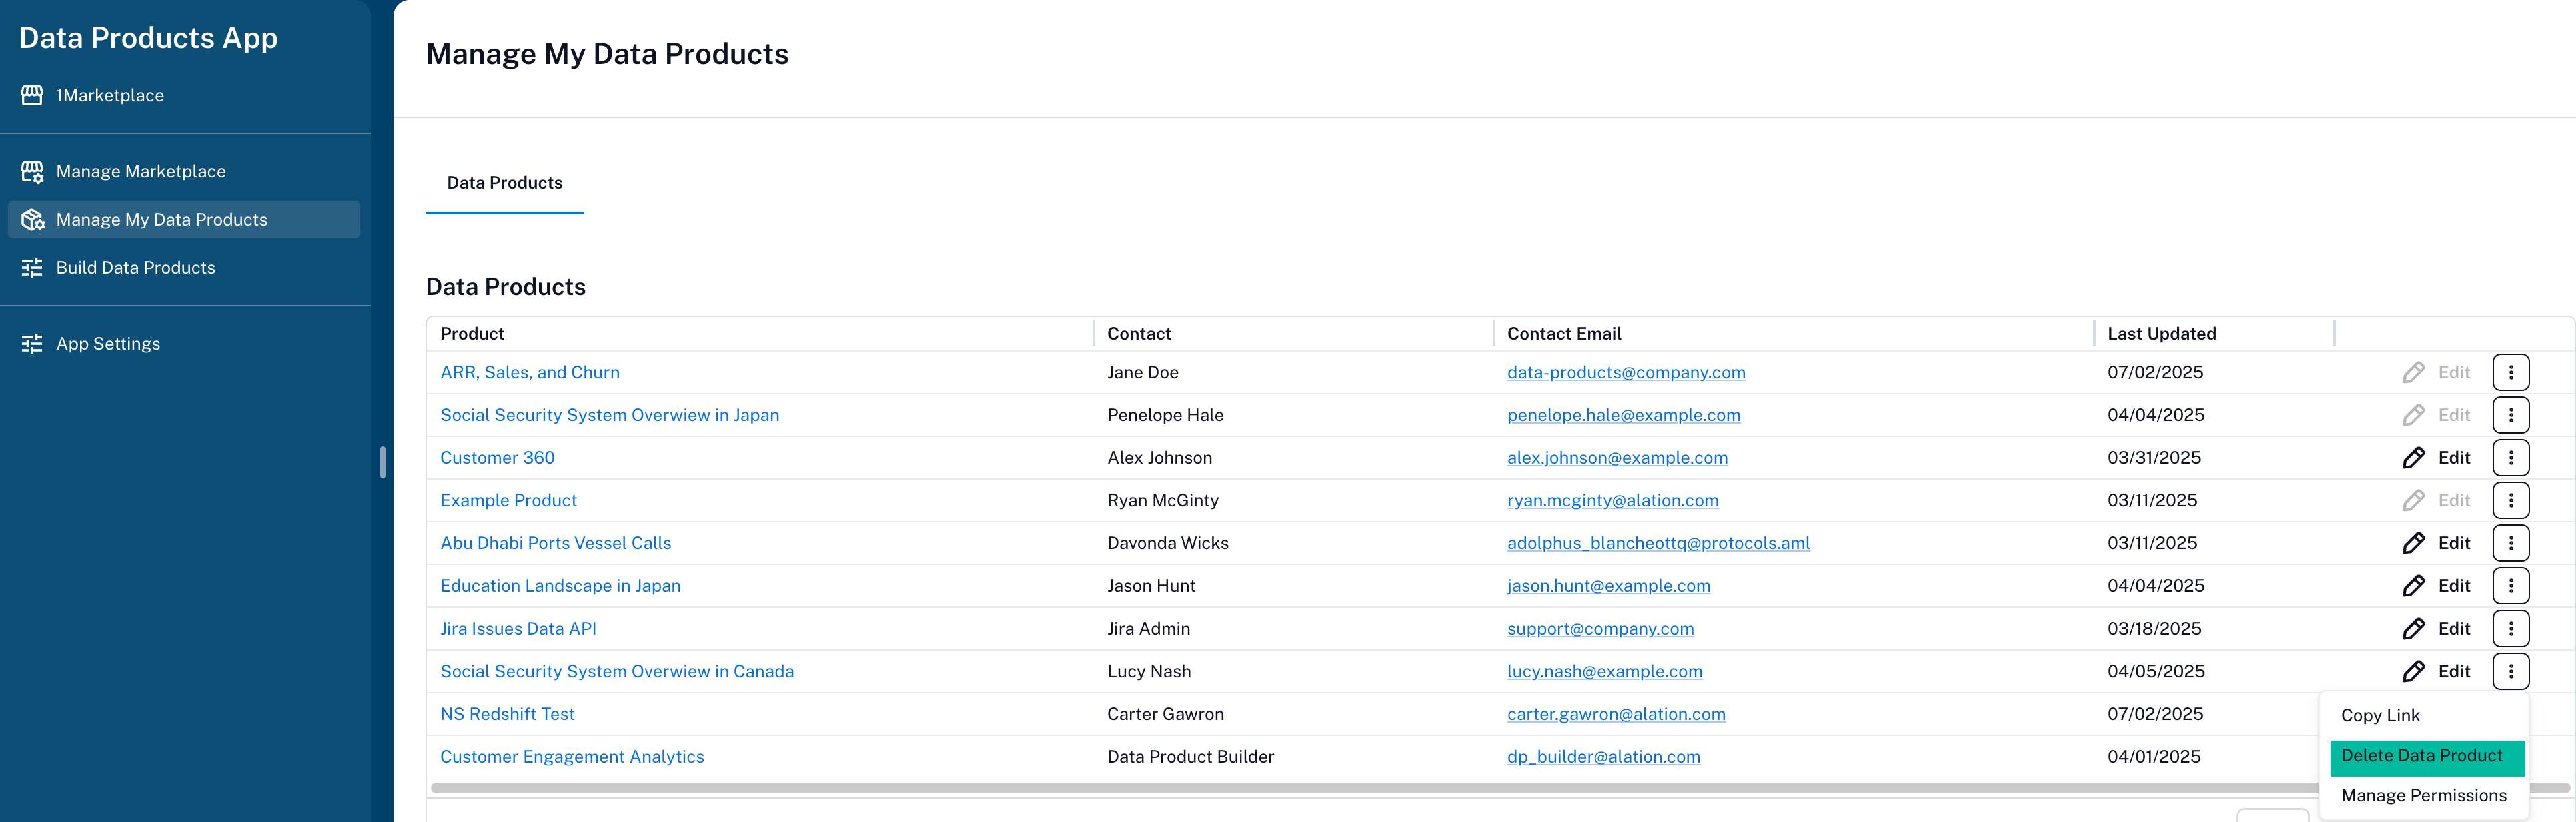The image size is (2576, 822).
Task: Select date 07/02/2025 in NS Redshift Test row
Action: tap(2155, 714)
